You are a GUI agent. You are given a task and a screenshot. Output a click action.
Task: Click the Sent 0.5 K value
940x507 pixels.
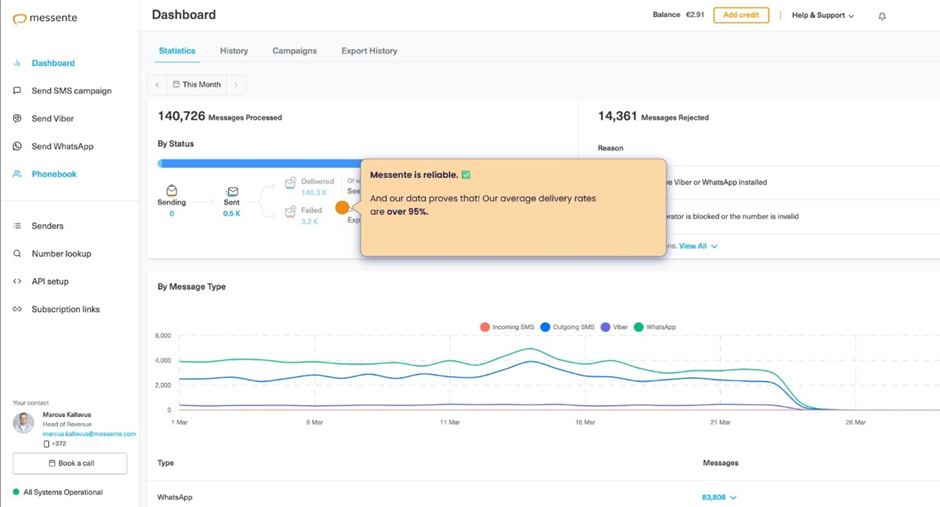[x=231, y=213]
